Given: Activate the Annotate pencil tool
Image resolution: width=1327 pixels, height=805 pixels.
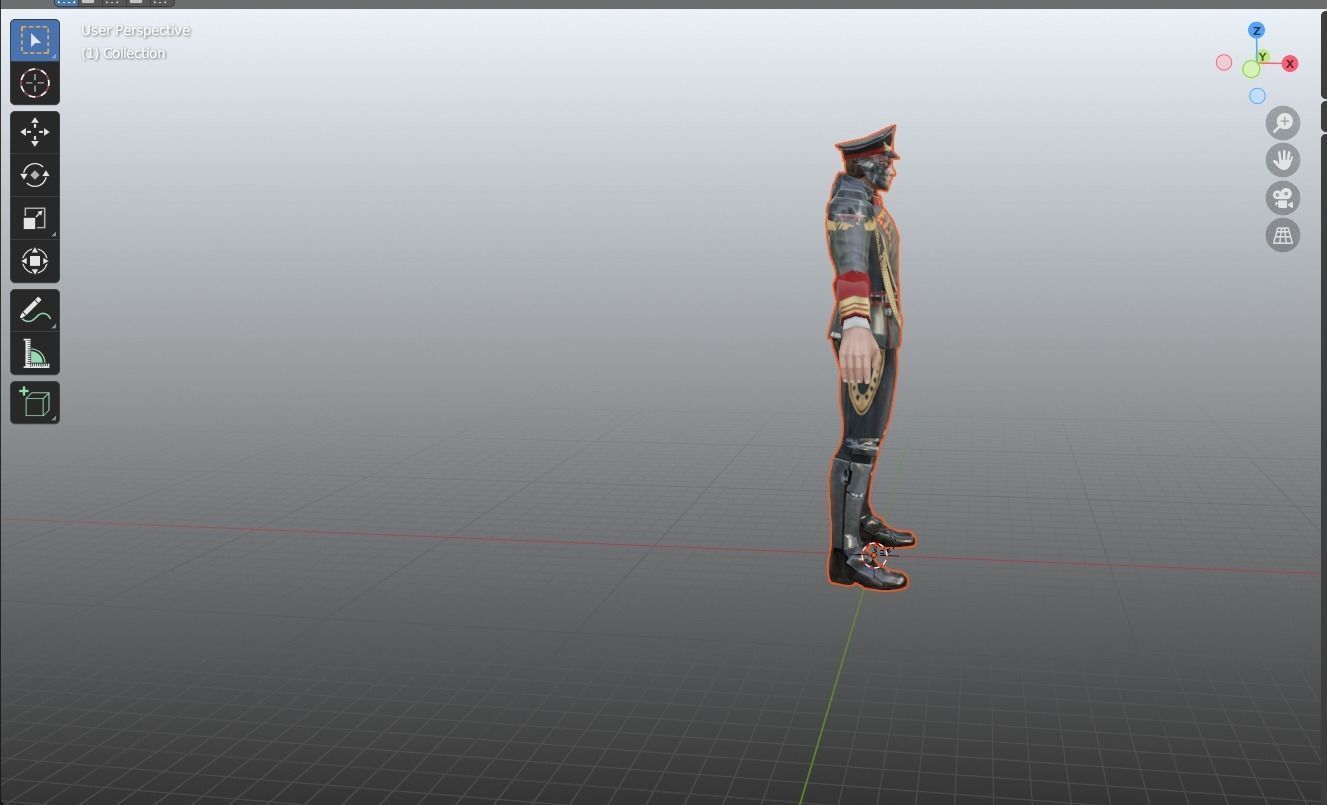Looking at the screenshot, I should 35,310.
